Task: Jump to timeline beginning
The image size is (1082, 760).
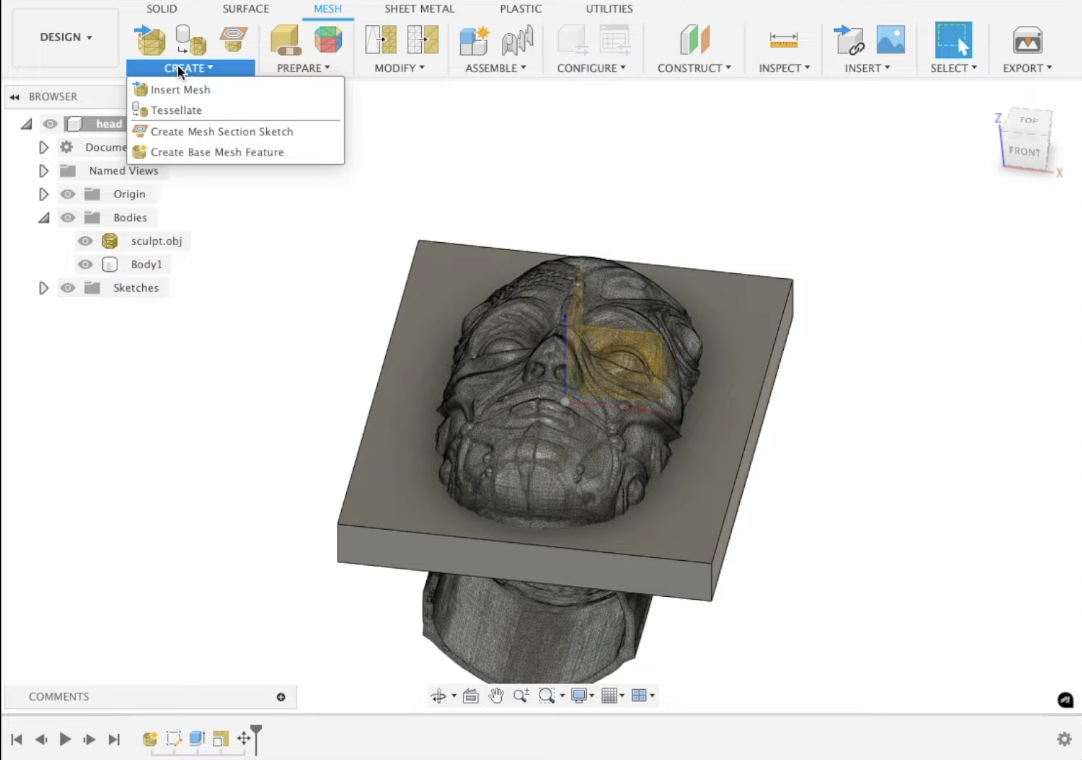Action: pos(17,739)
